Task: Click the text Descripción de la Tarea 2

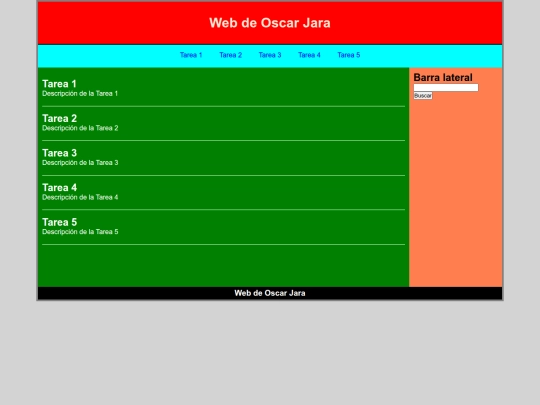Action: point(80,128)
